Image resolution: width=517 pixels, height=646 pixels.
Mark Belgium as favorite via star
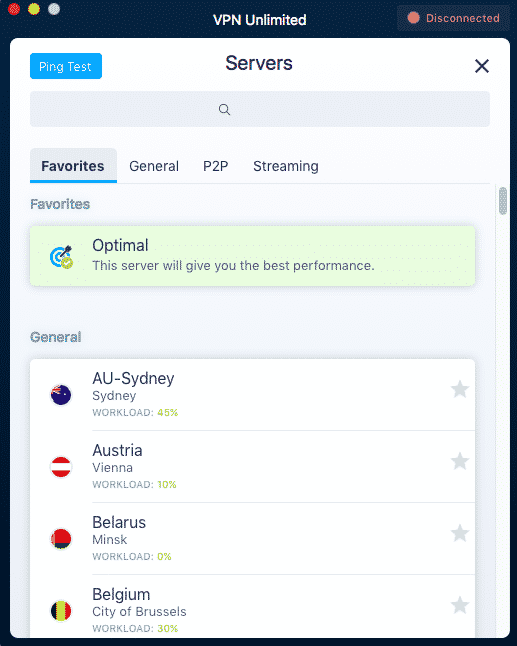[459, 606]
